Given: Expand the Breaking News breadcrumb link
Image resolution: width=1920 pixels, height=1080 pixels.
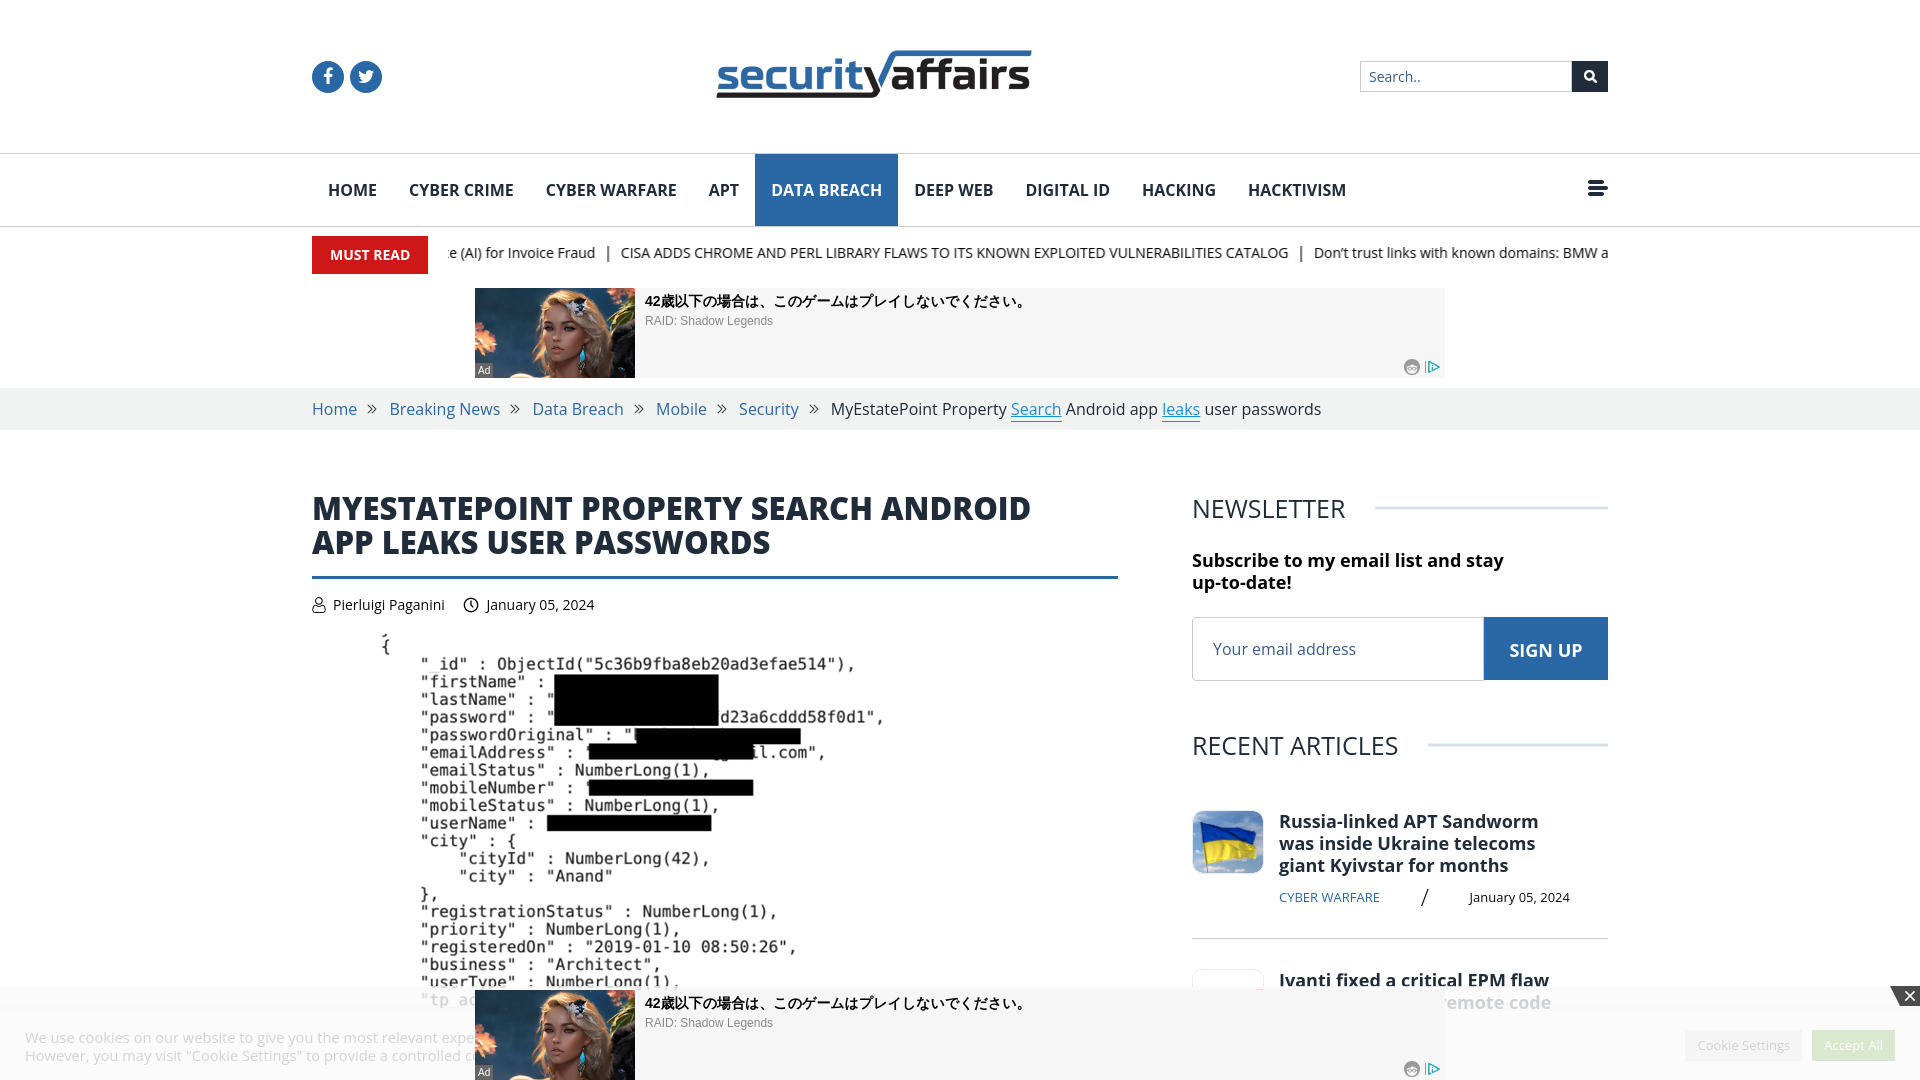Looking at the screenshot, I should point(444,409).
